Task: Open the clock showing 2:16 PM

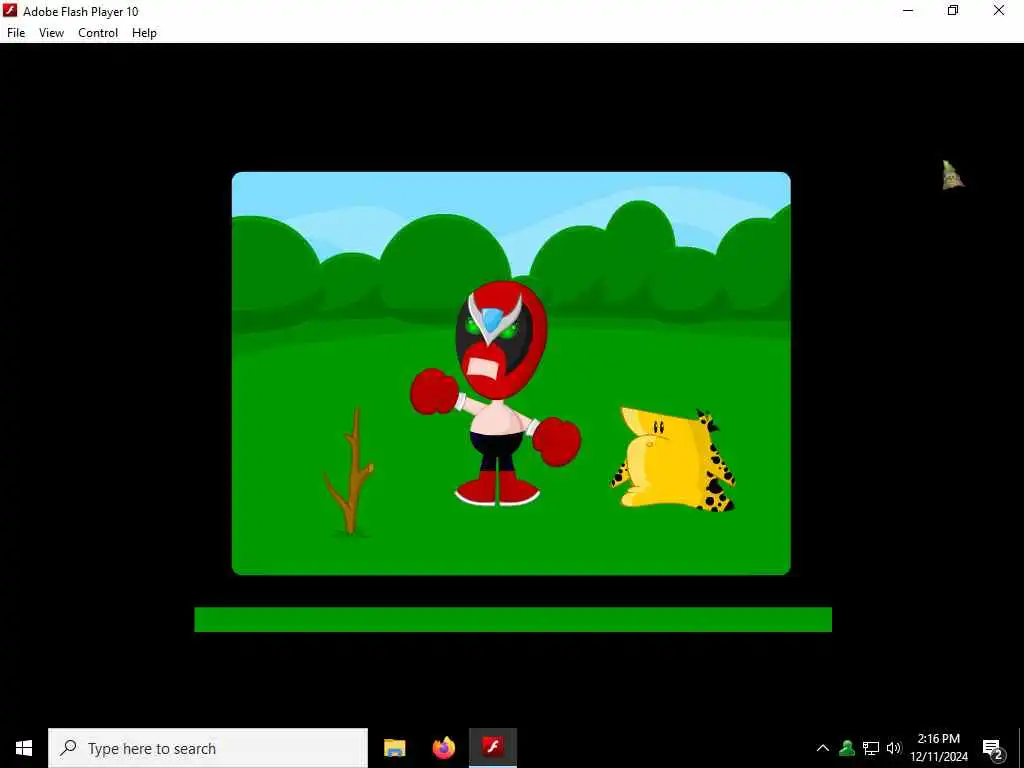Action: [938, 748]
